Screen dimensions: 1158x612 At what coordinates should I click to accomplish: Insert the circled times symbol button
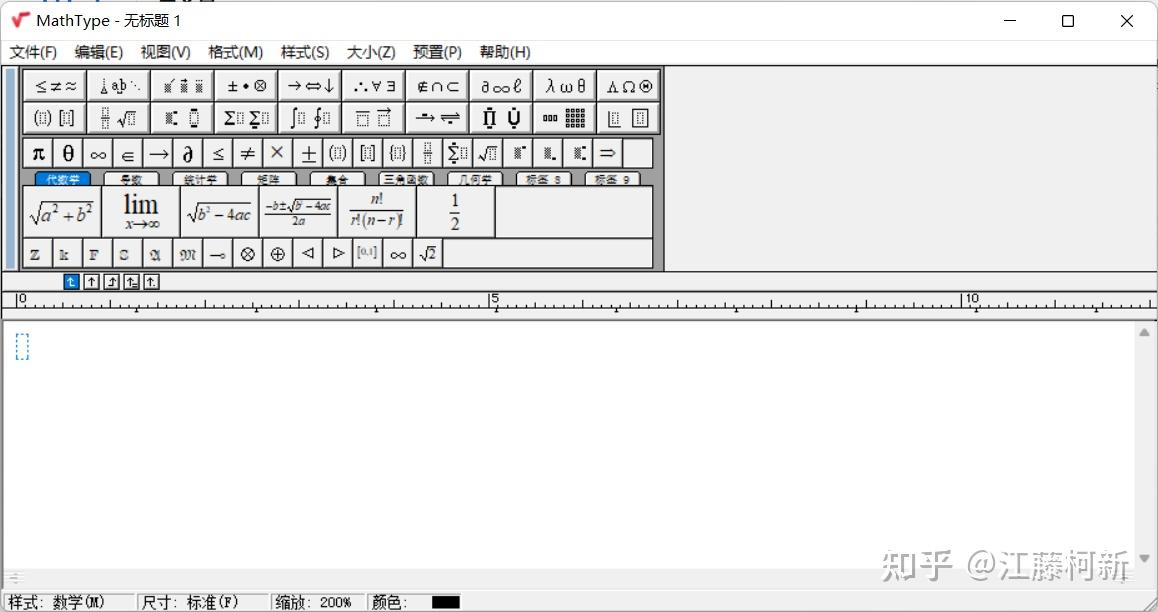pyautogui.click(x=247, y=254)
